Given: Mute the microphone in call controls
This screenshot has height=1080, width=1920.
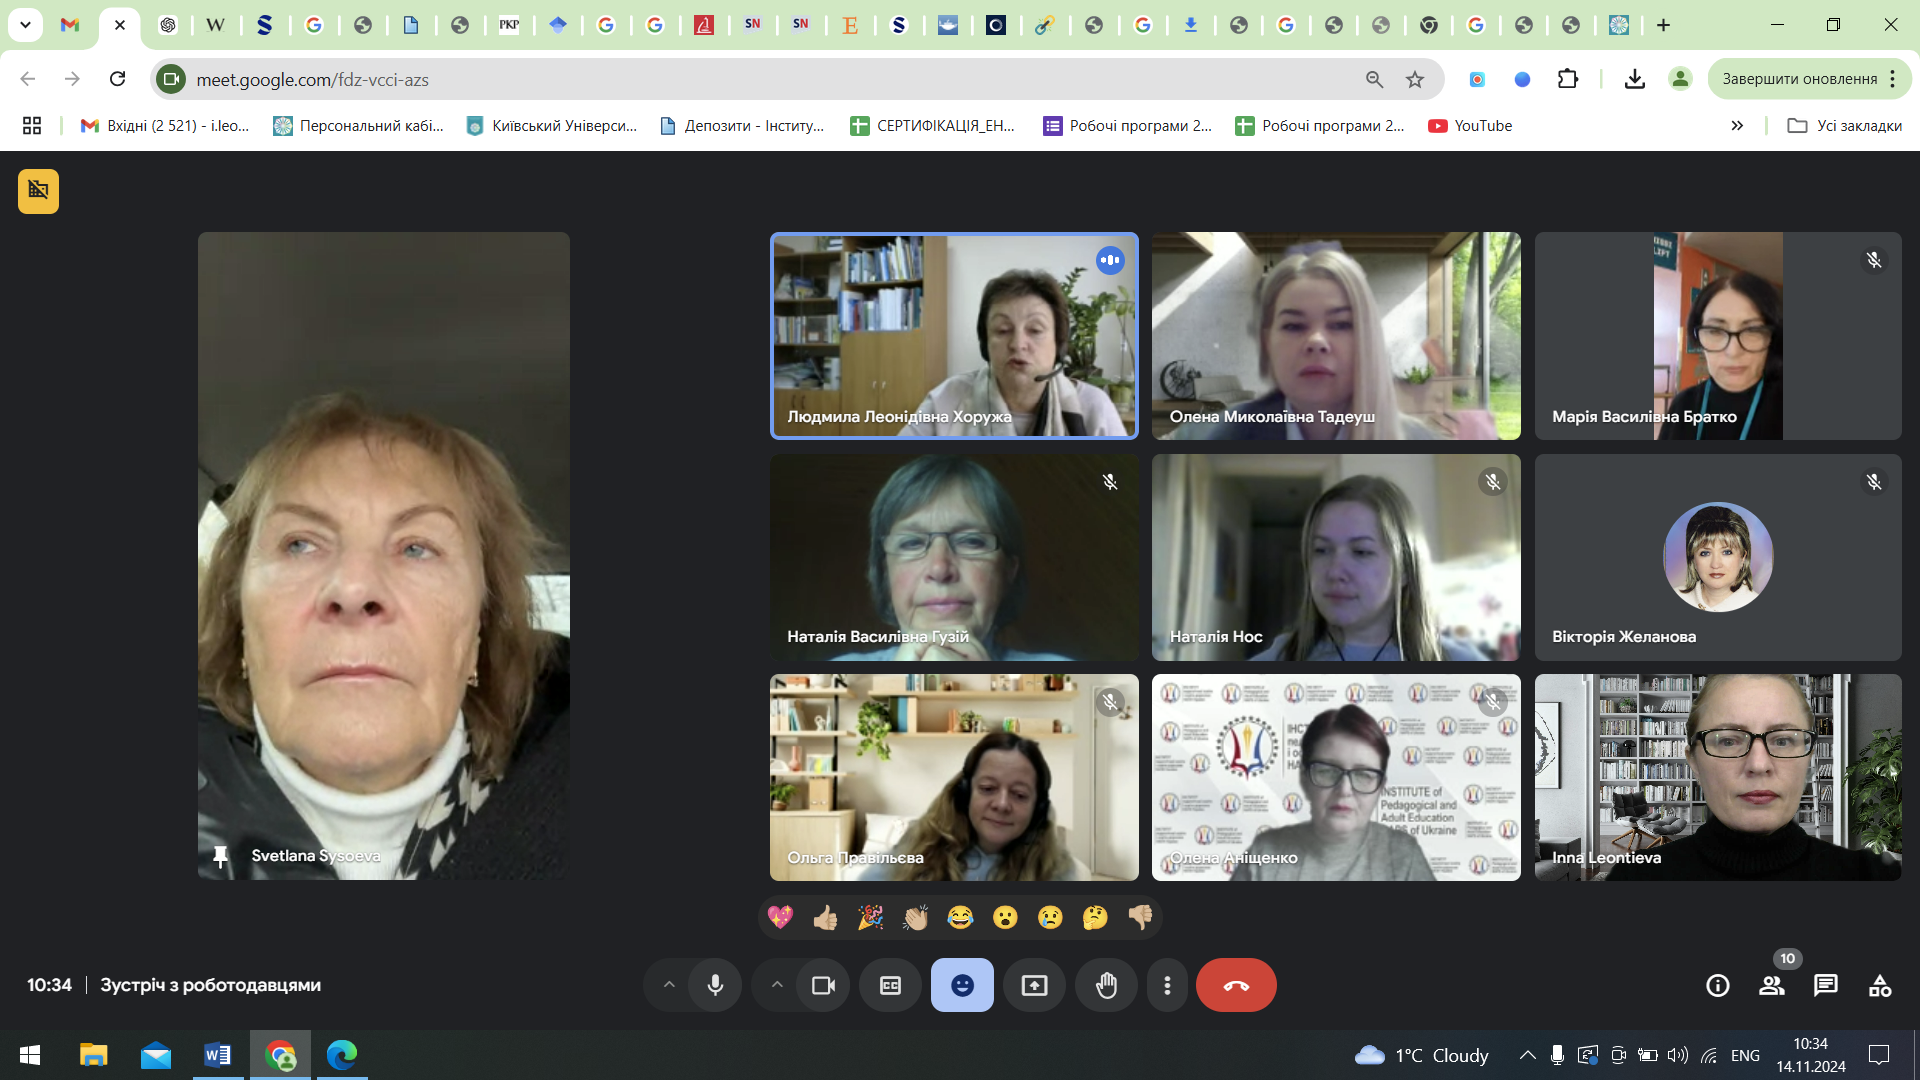Looking at the screenshot, I should click(x=715, y=985).
